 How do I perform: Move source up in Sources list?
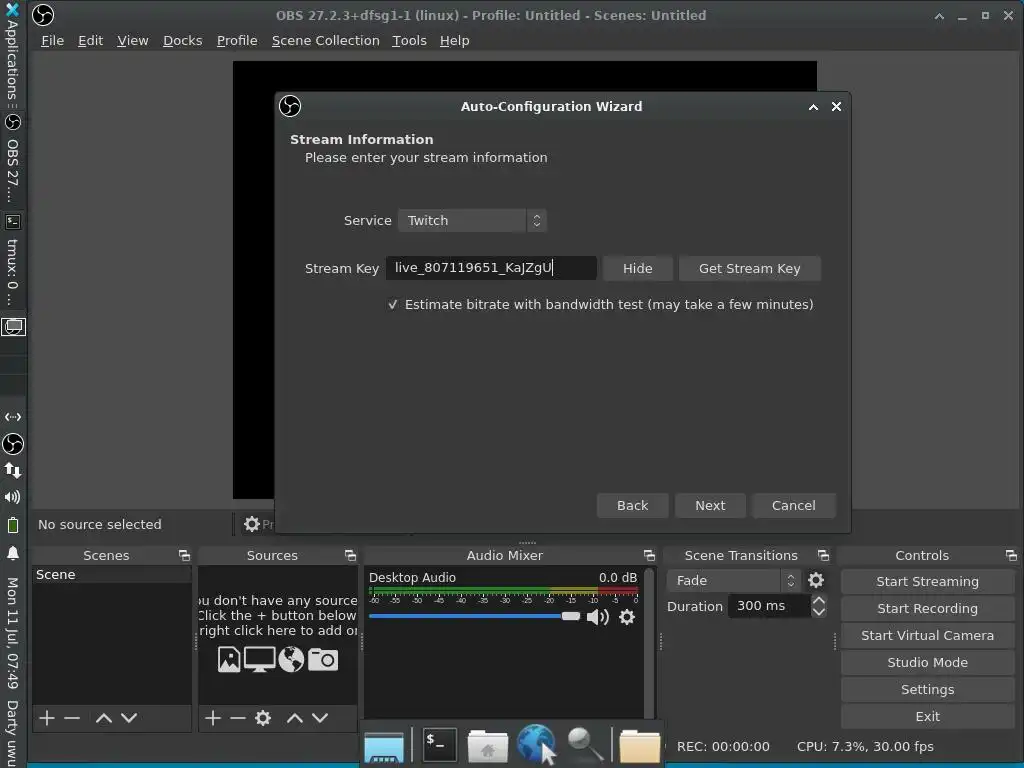pos(295,718)
